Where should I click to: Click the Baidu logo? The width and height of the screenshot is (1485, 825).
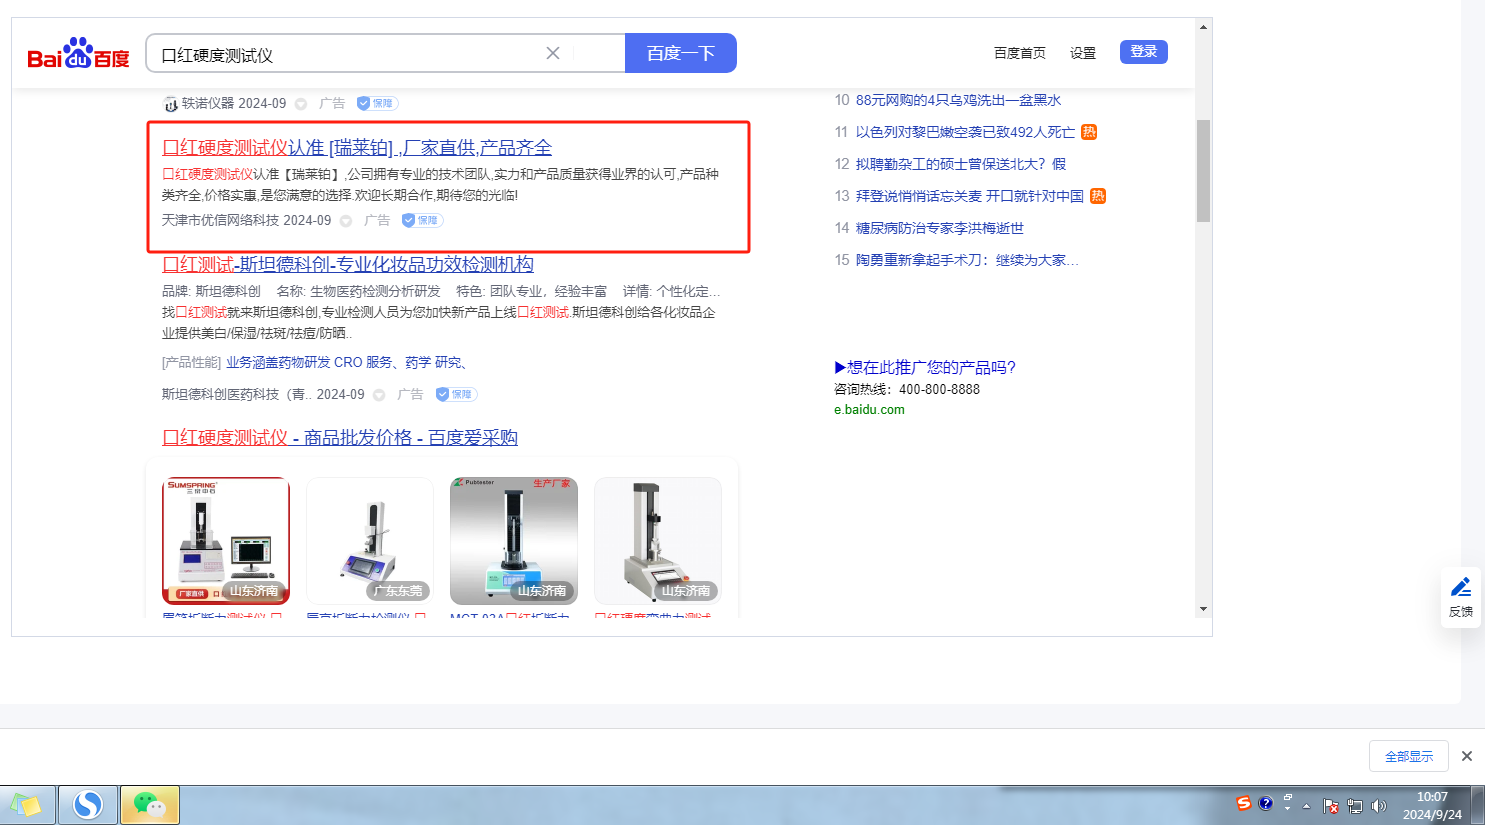[78, 53]
